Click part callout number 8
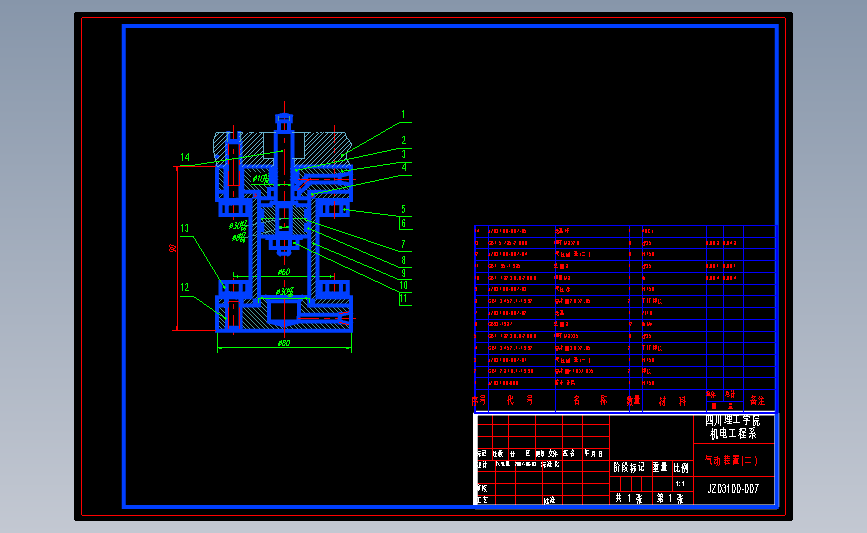 [404, 260]
